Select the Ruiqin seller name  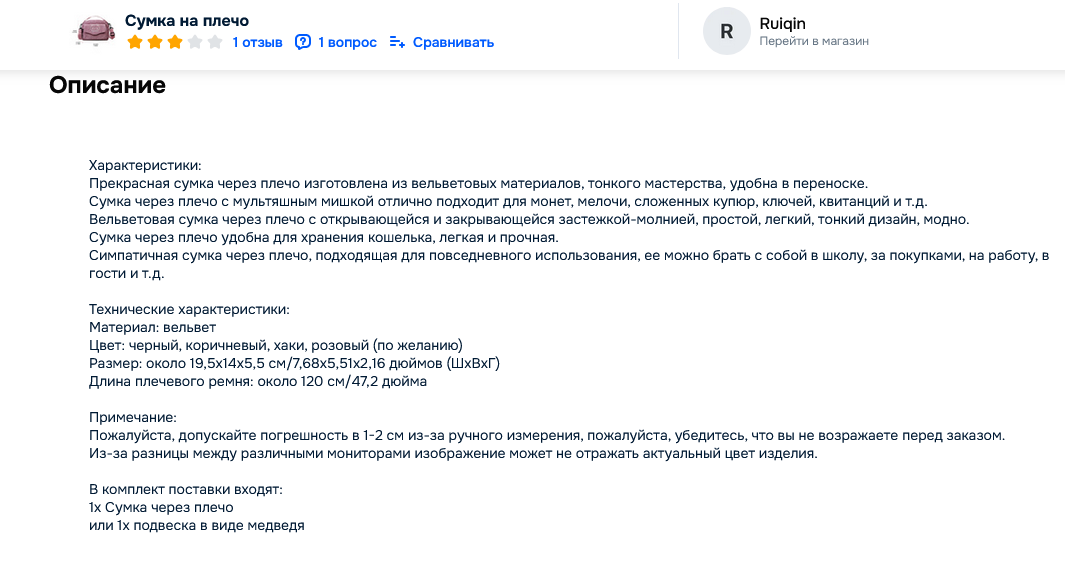[x=782, y=23]
